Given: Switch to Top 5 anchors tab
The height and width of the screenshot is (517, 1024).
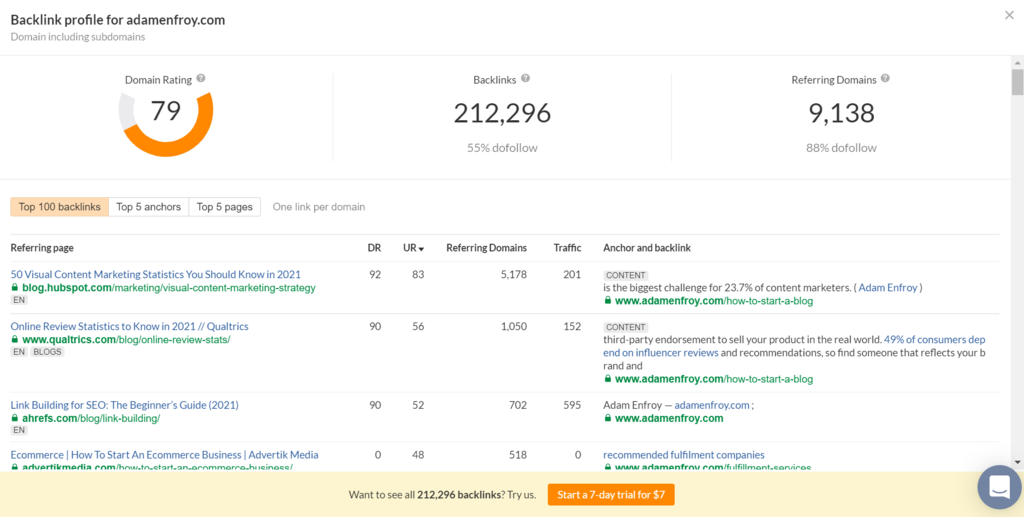Looking at the screenshot, I should tap(148, 207).
